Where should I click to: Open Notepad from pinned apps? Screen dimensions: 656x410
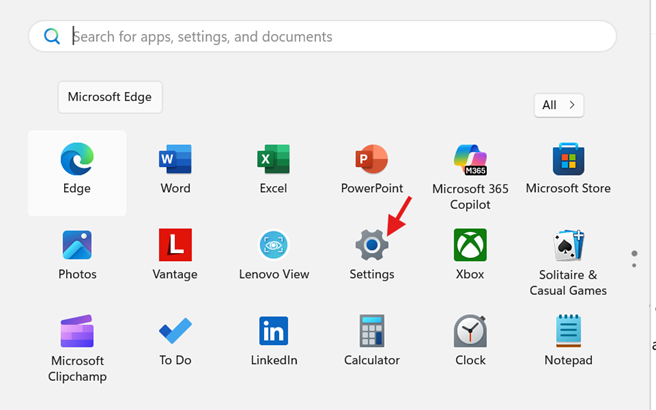568,332
